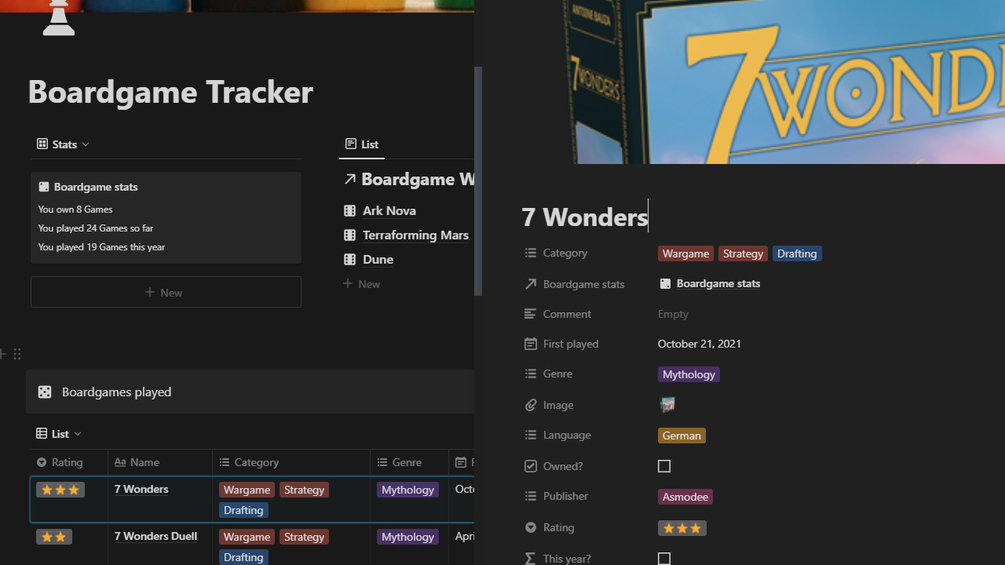
Task: Click the chess pawn page icon
Action: click(58, 18)
